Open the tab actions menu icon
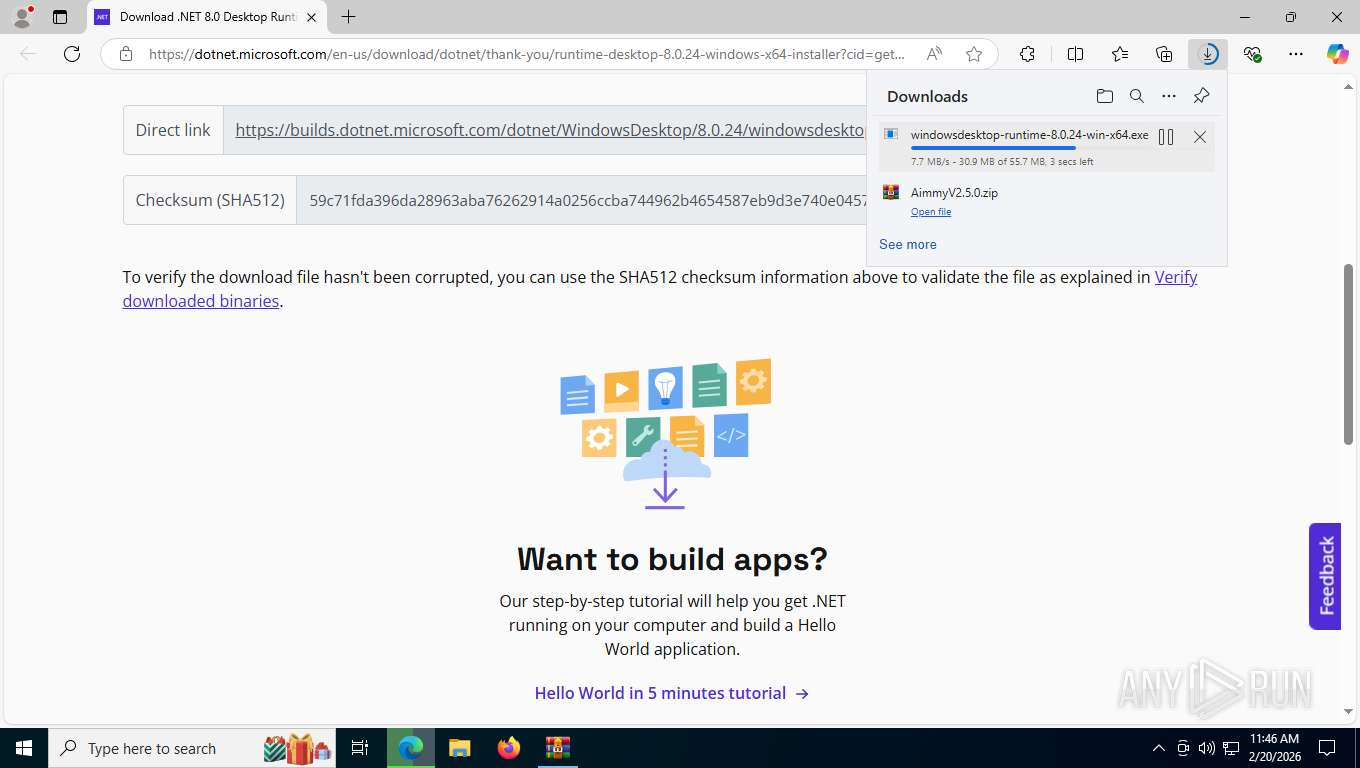1360x768 pixels. (60, 17)
